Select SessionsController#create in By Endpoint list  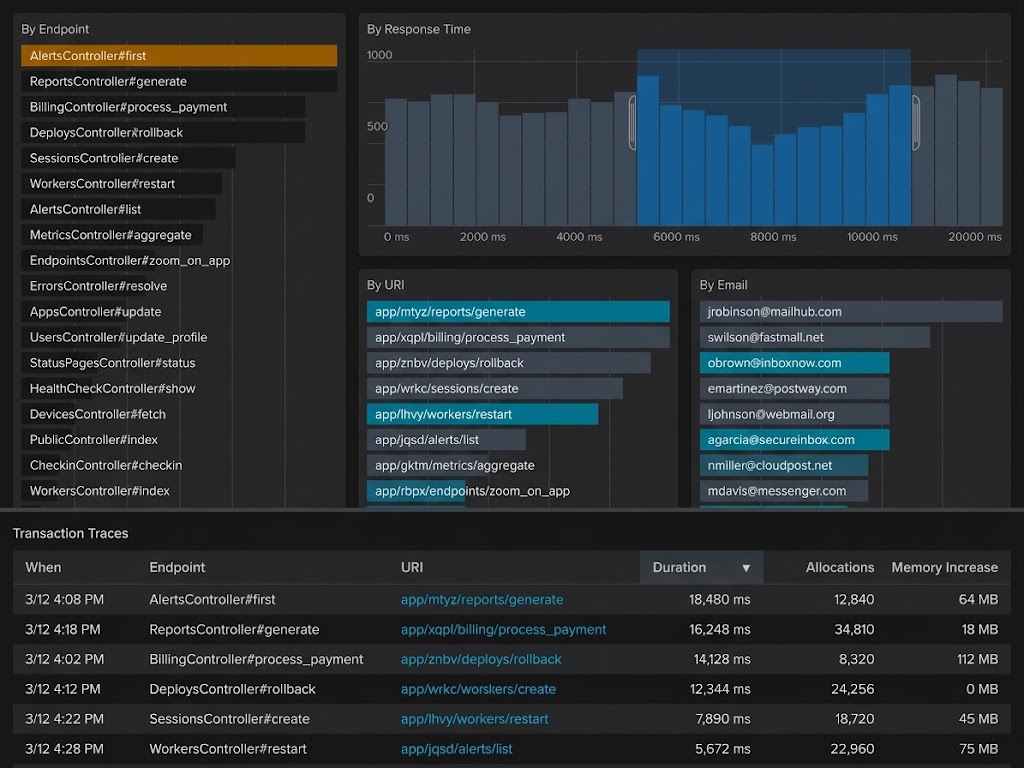point(128,158)
